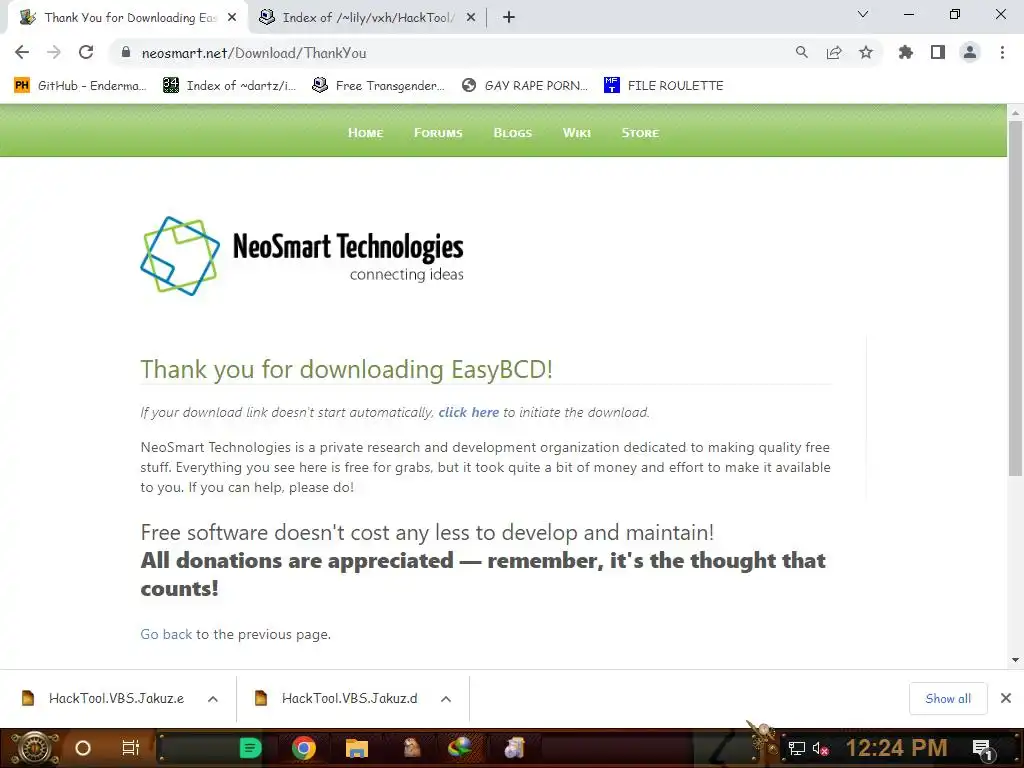Click the muted volume tray icon
Viewport: 1024px width, 768px height.
pos(820,748)
